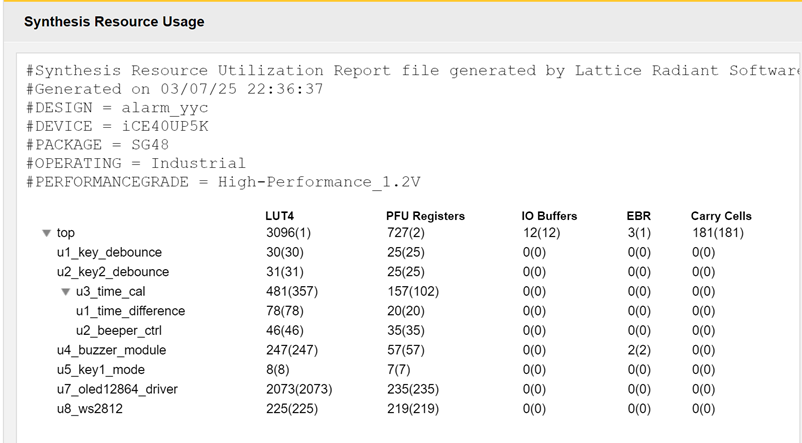Click the 7(7) PFU Registers value
This screenshot has width=802, height=443.
click(x=398, y=369)
